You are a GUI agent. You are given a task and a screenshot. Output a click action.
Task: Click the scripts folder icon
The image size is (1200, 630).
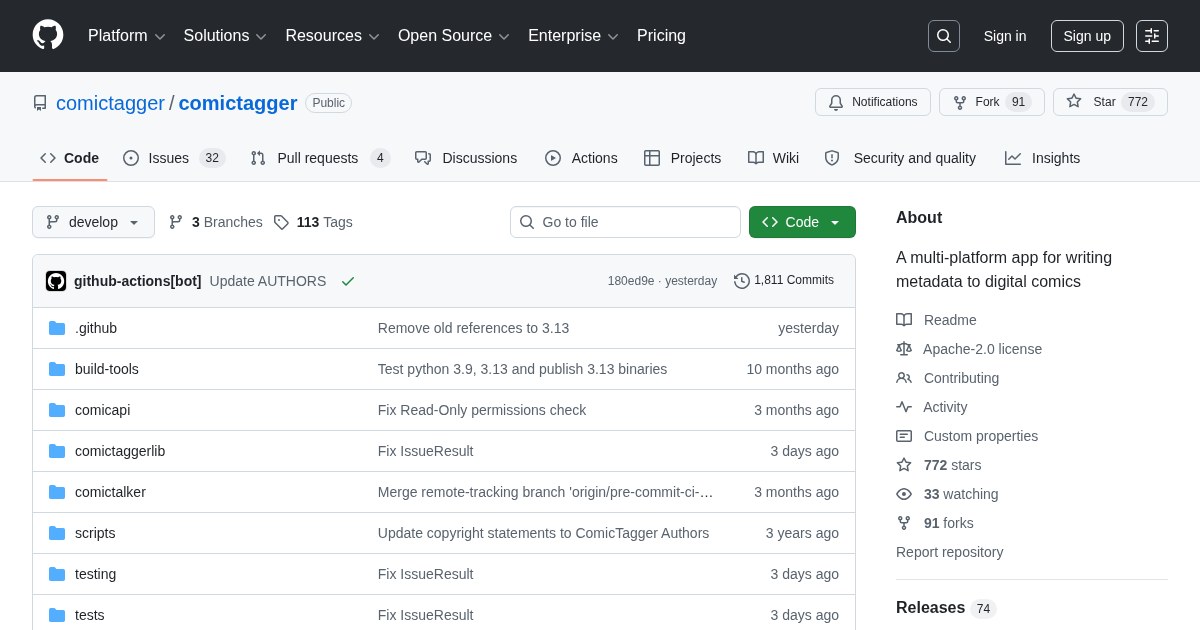[x=57, y=533]
